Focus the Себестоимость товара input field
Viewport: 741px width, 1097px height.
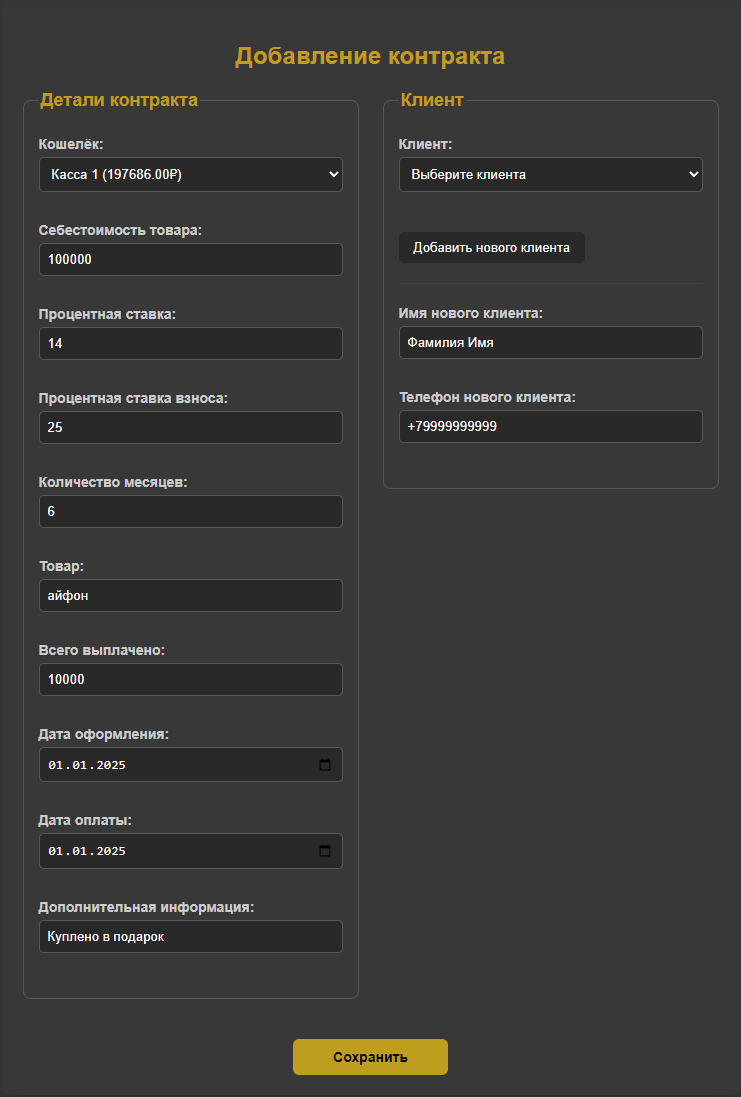[x=190, y=259]
